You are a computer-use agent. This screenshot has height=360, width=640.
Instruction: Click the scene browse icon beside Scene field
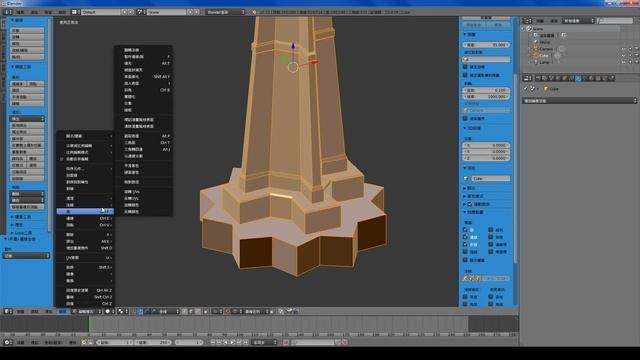coord(140,12)
